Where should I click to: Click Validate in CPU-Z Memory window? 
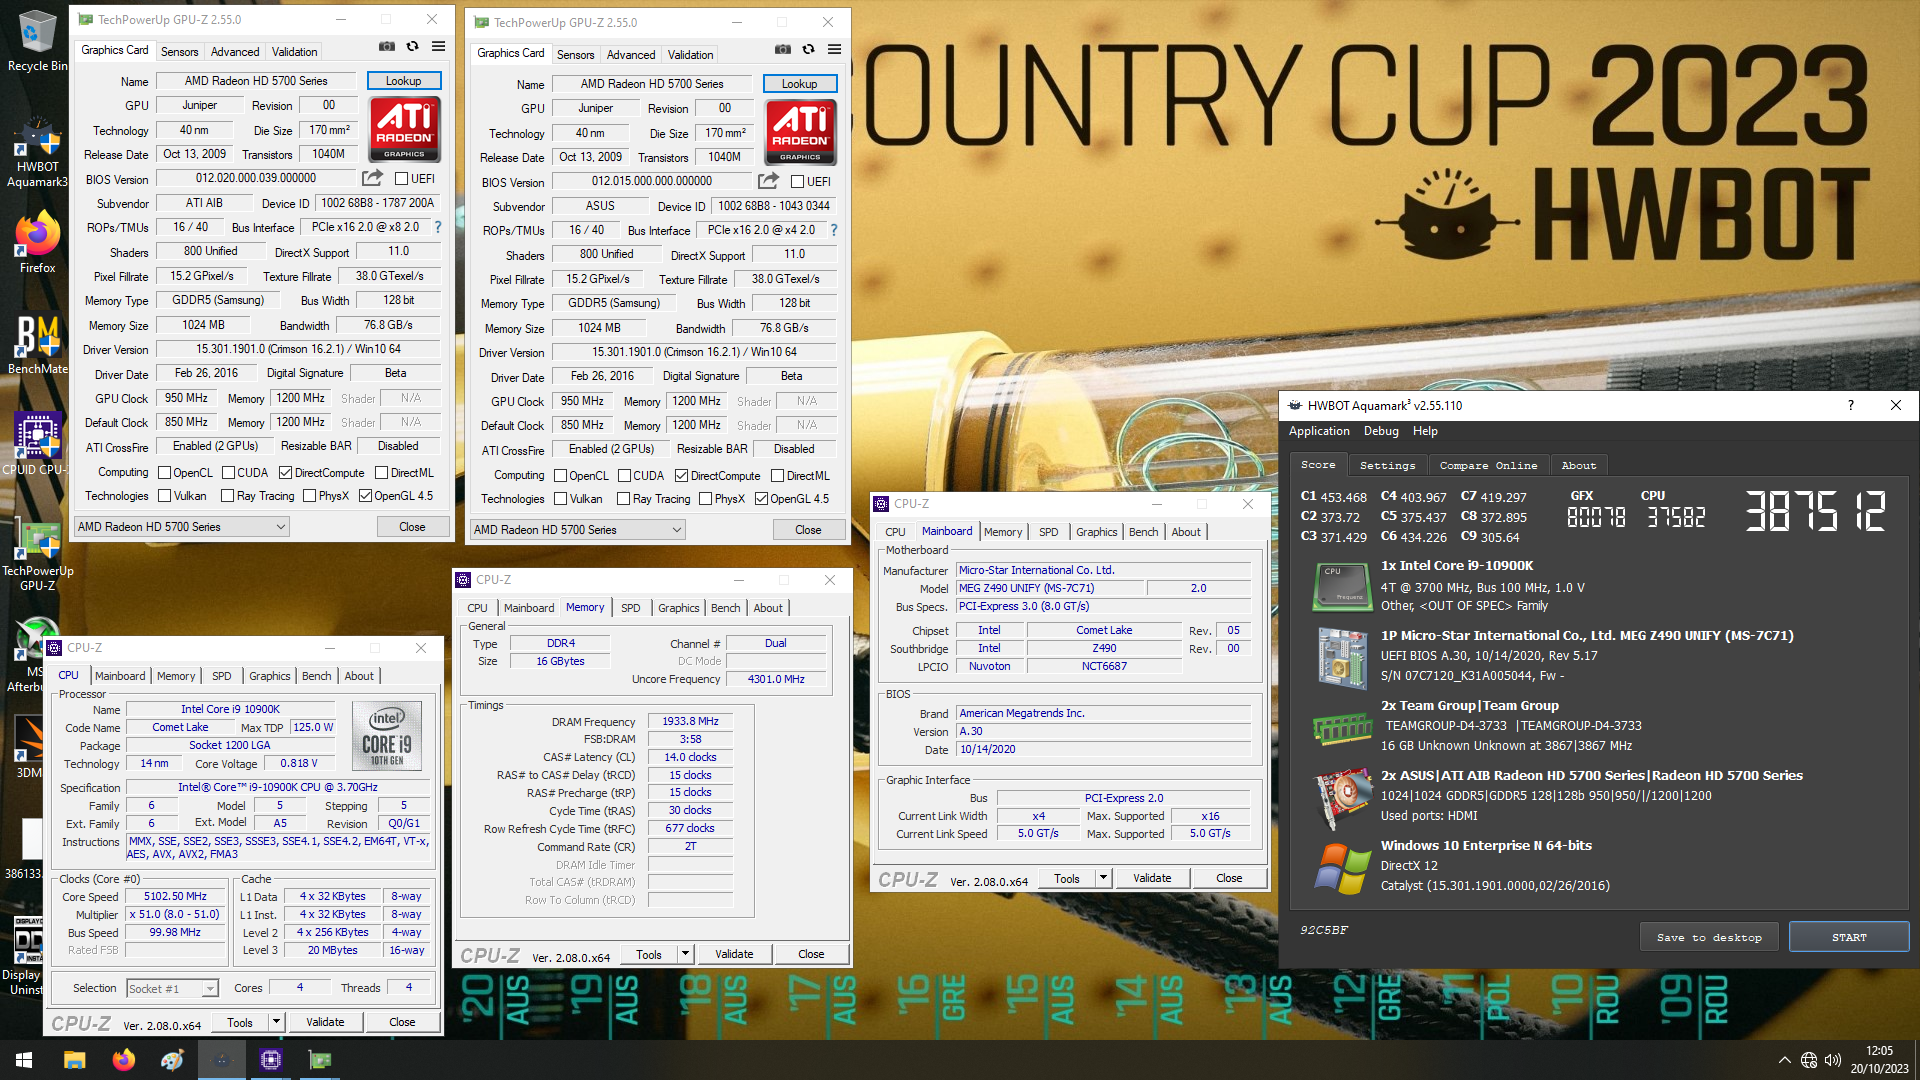click(x=733, y=953)
